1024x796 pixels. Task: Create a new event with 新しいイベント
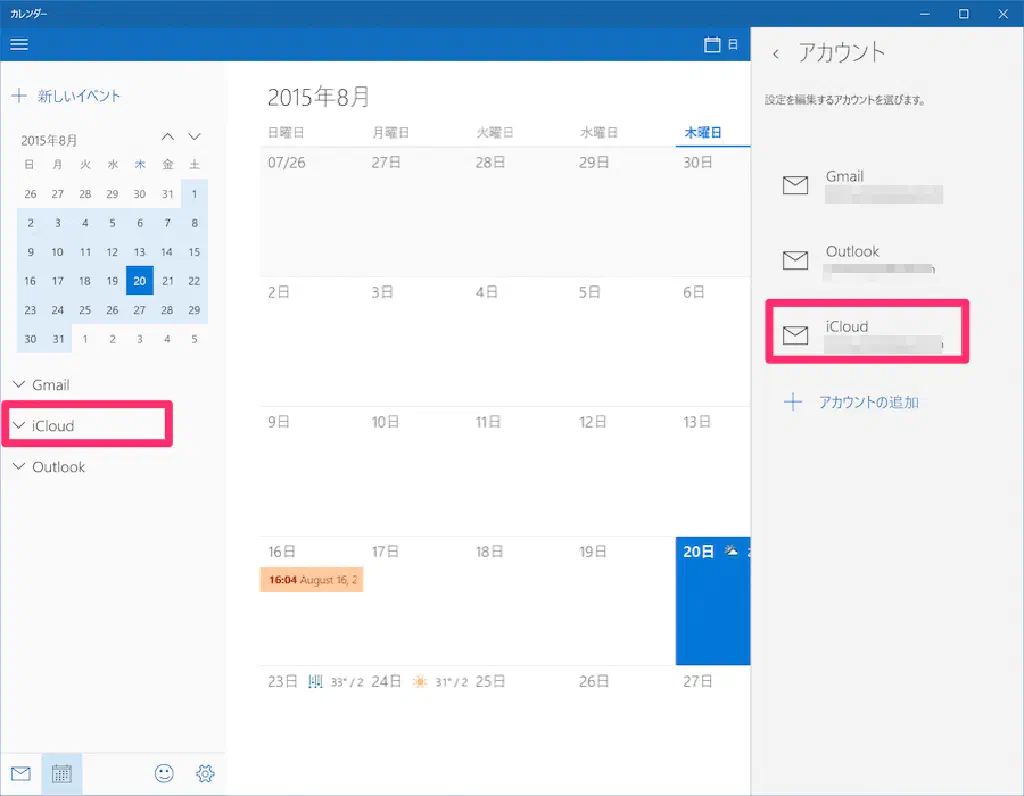click(66, 96)
